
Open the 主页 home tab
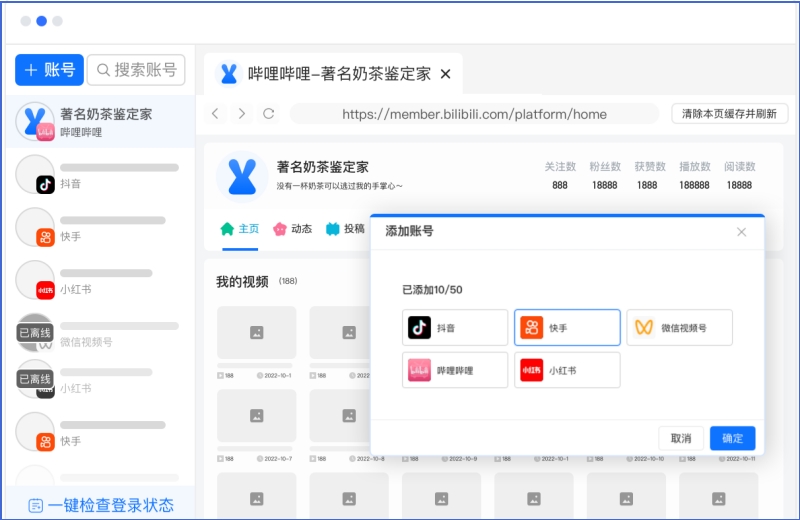[x=240, y=229]
